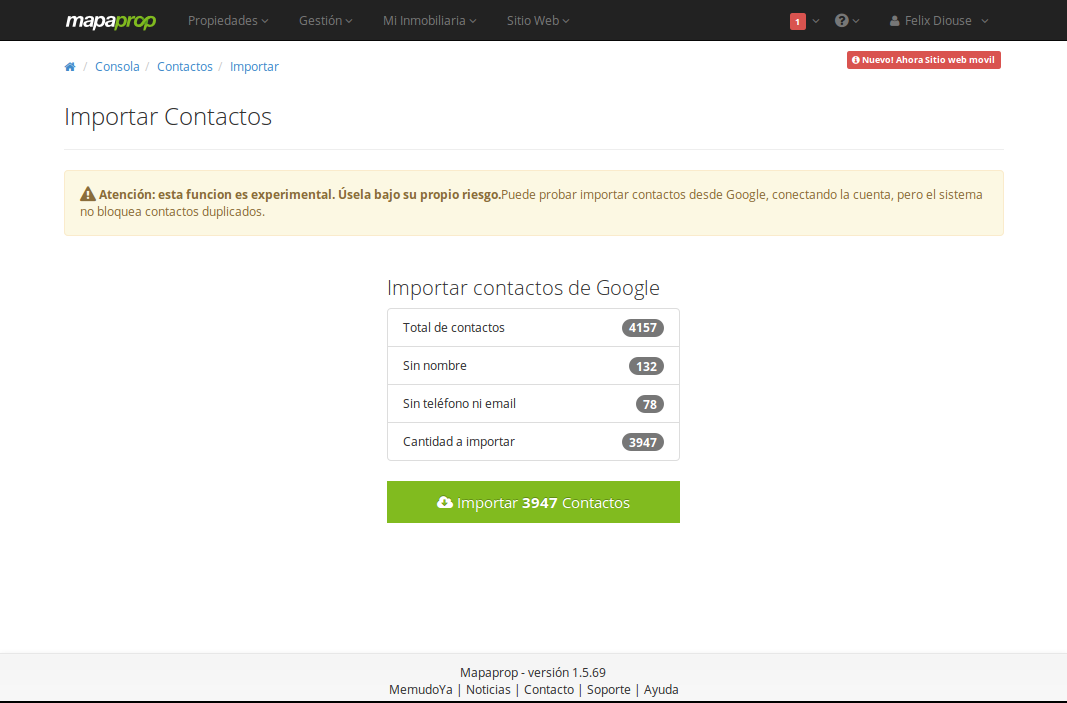Click the warning triangle icon in alert
This screenshot has height=703, width=1067.
click(88, 194)
